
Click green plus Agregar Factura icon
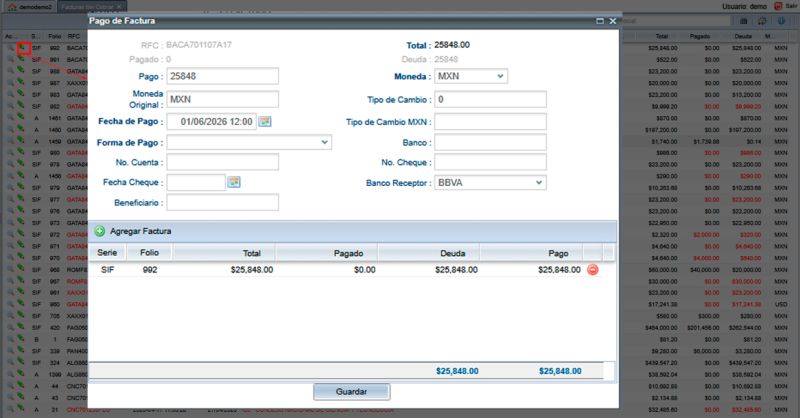[x=99, y=231]
